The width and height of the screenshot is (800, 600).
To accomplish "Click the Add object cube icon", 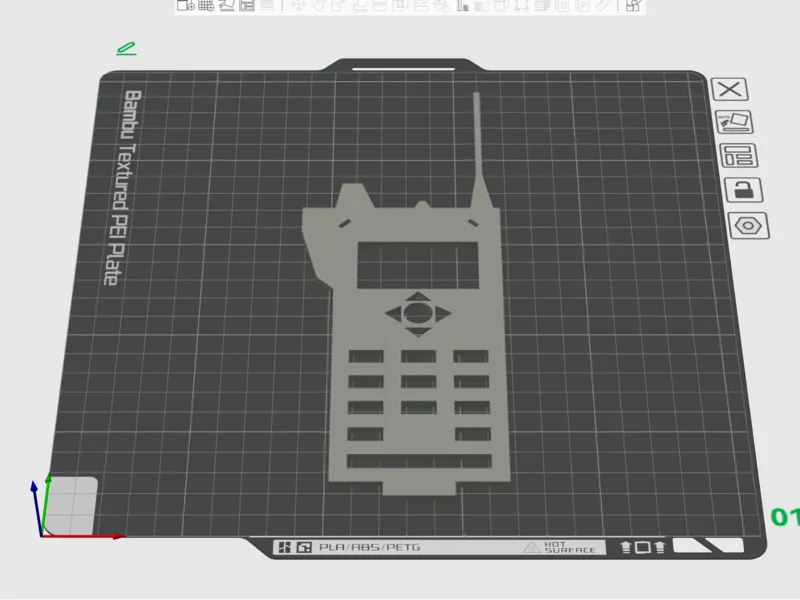I will 186,6.
